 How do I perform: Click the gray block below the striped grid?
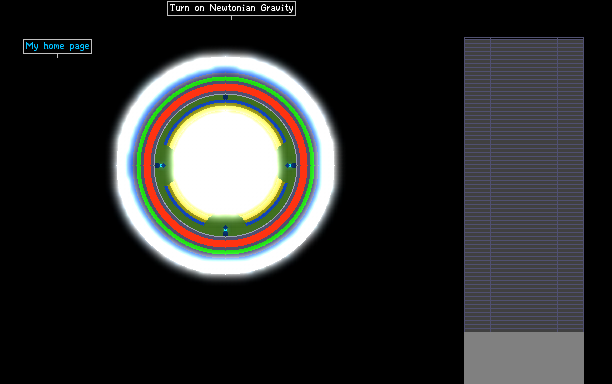524,358
